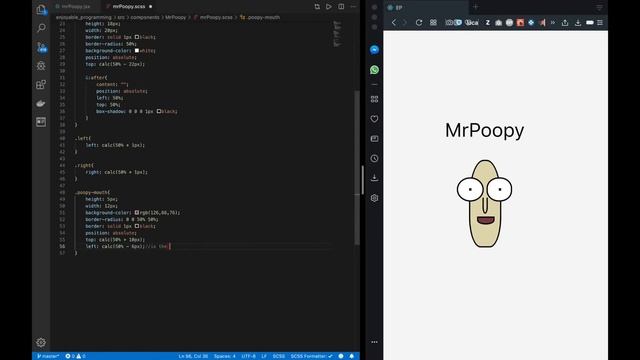Click the black swatch on the box-shadow line
This screenshot has width=640, height=360.
coord(159,111)
